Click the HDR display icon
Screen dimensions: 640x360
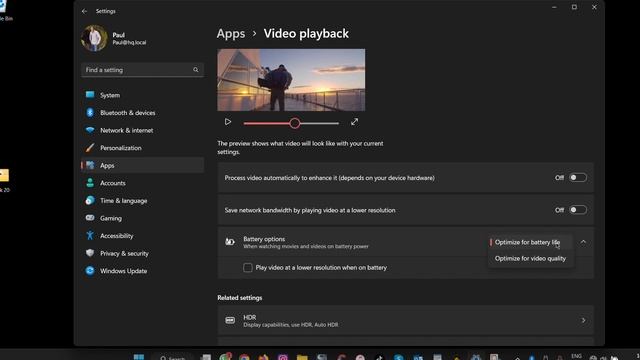coord(230,320)
